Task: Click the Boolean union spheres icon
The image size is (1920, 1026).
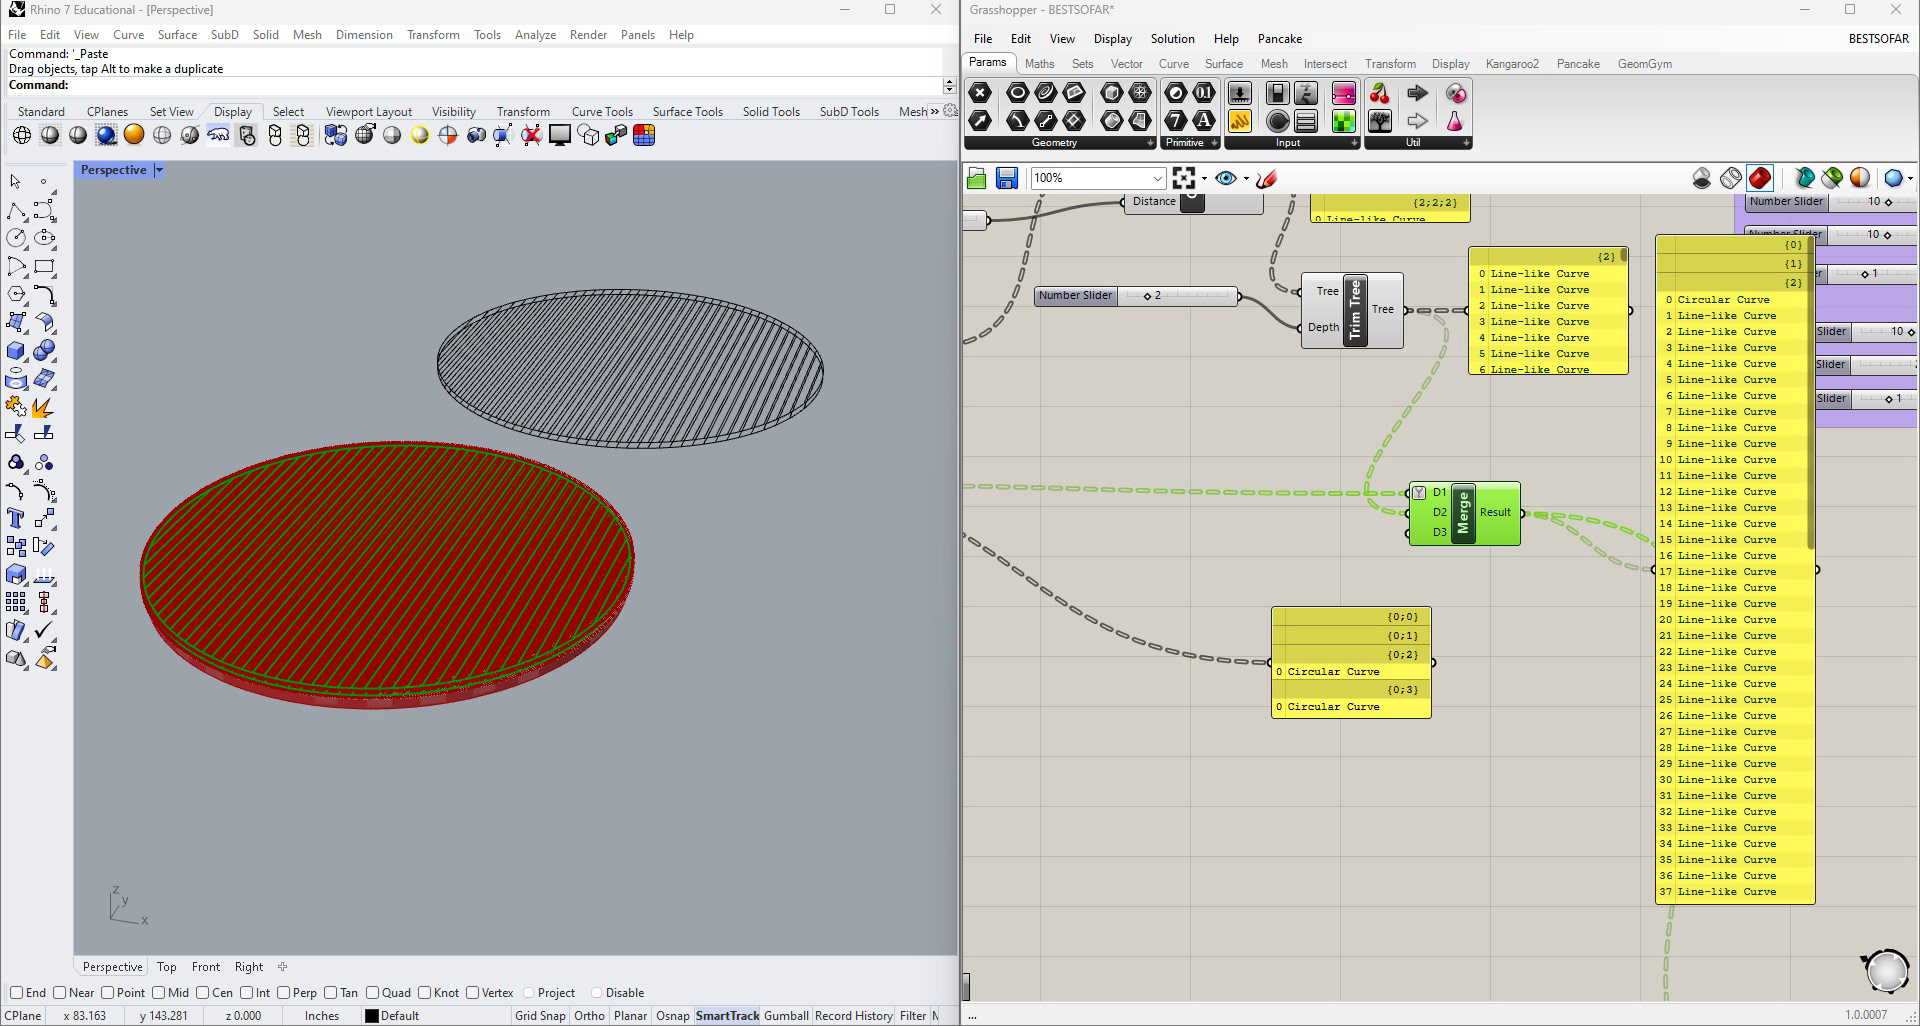Action: pyautogui.click(x=44, y=350)
